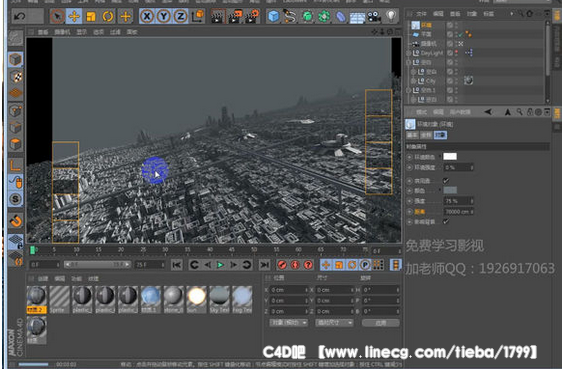Switch to the Coordinates attribute tab
This screenshot has width=563, height=369.
tap(426, 135)
